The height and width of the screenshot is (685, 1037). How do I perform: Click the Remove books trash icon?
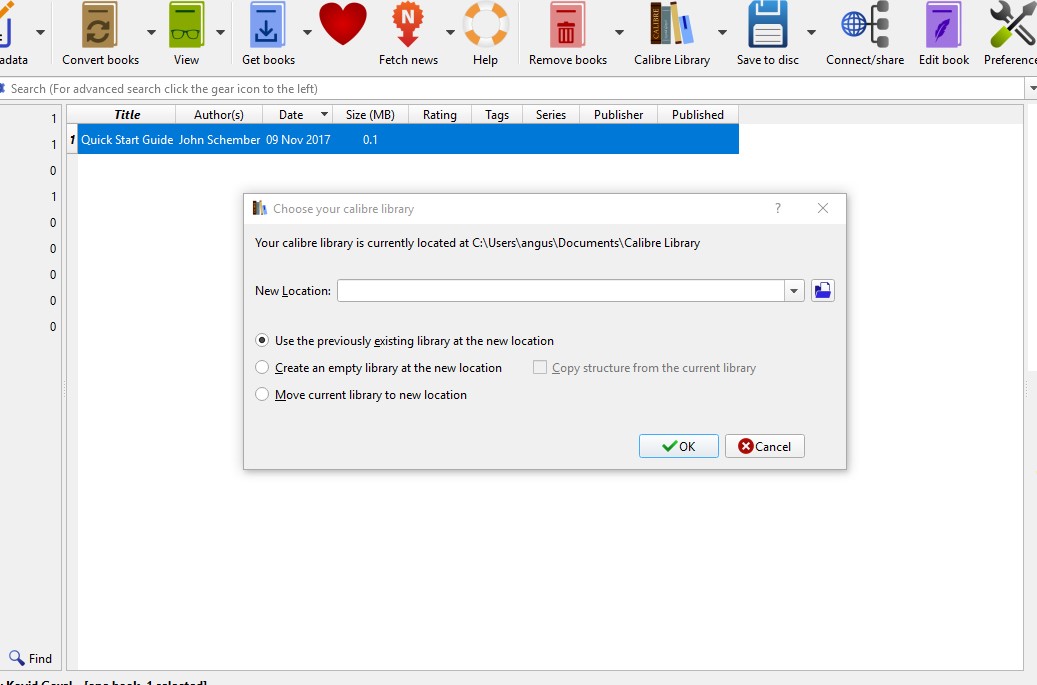click(567, 25)
